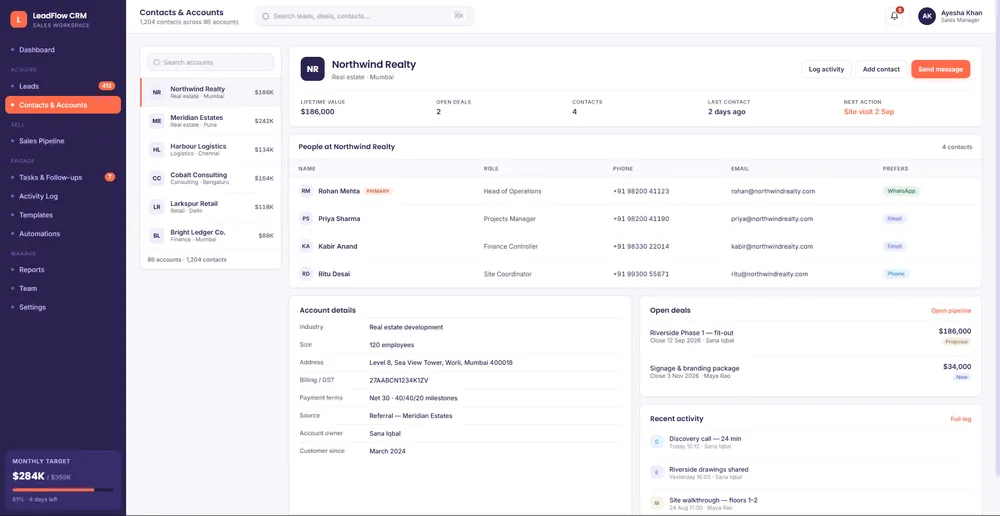The image size is (1000, 516).
Task: Select the Bright Ledger Co. account row
Action: tap(210, 235)
